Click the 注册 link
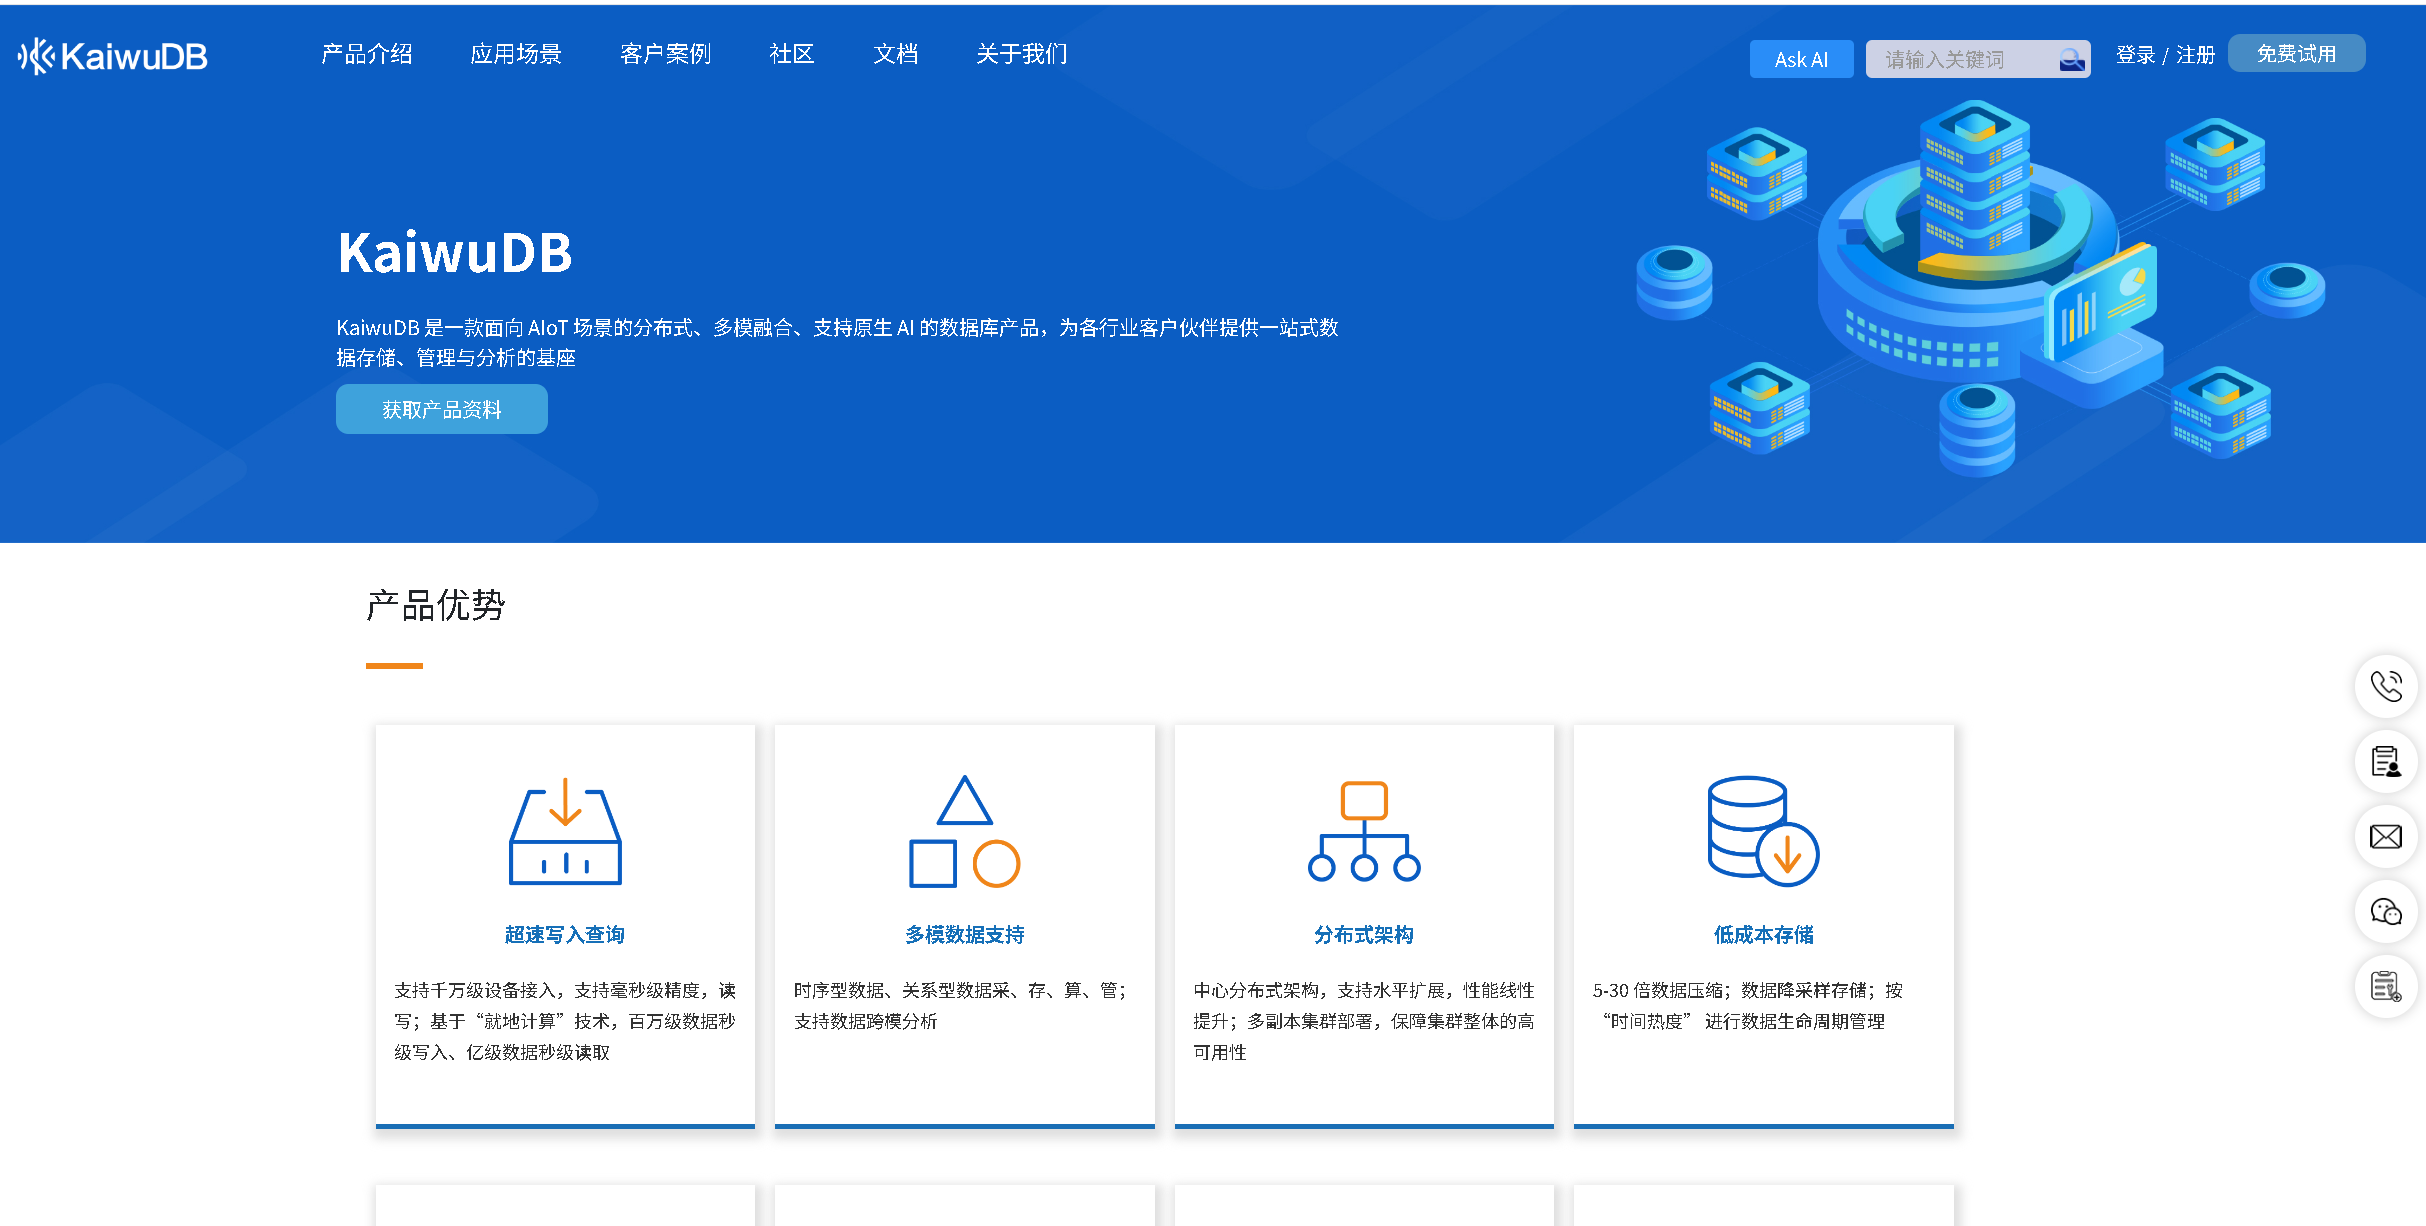 click(x=2196, y=55)
